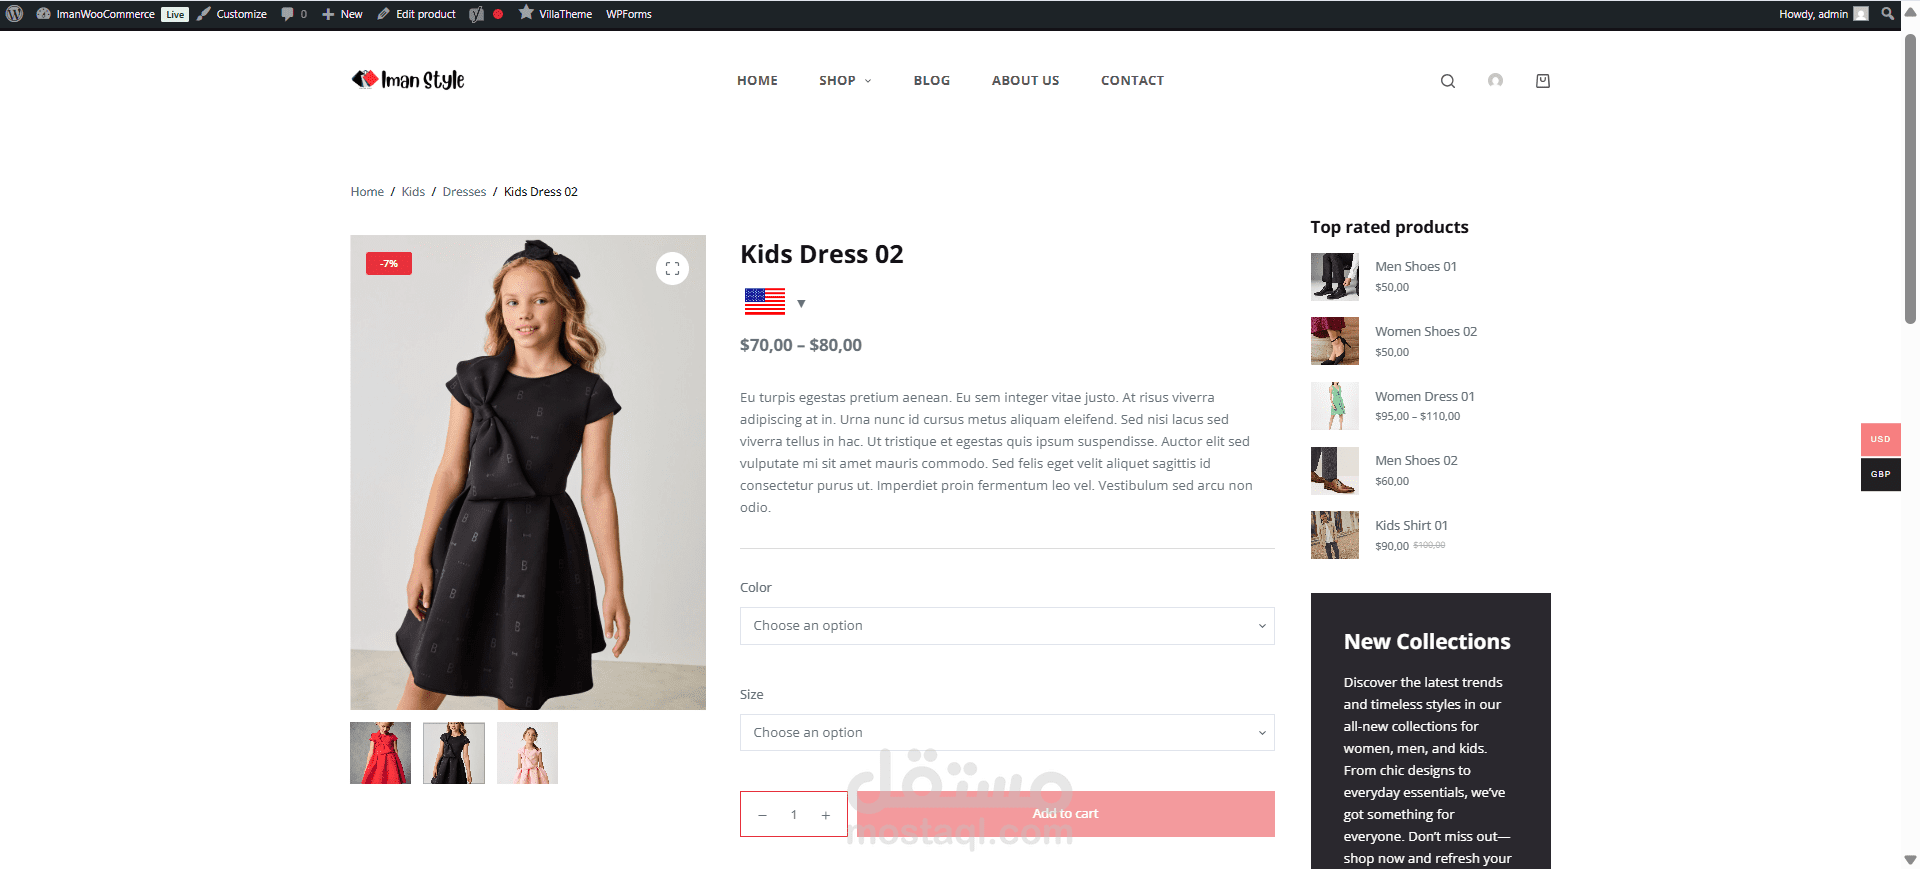Click Edit product in the admin bar

pos(416,14)
